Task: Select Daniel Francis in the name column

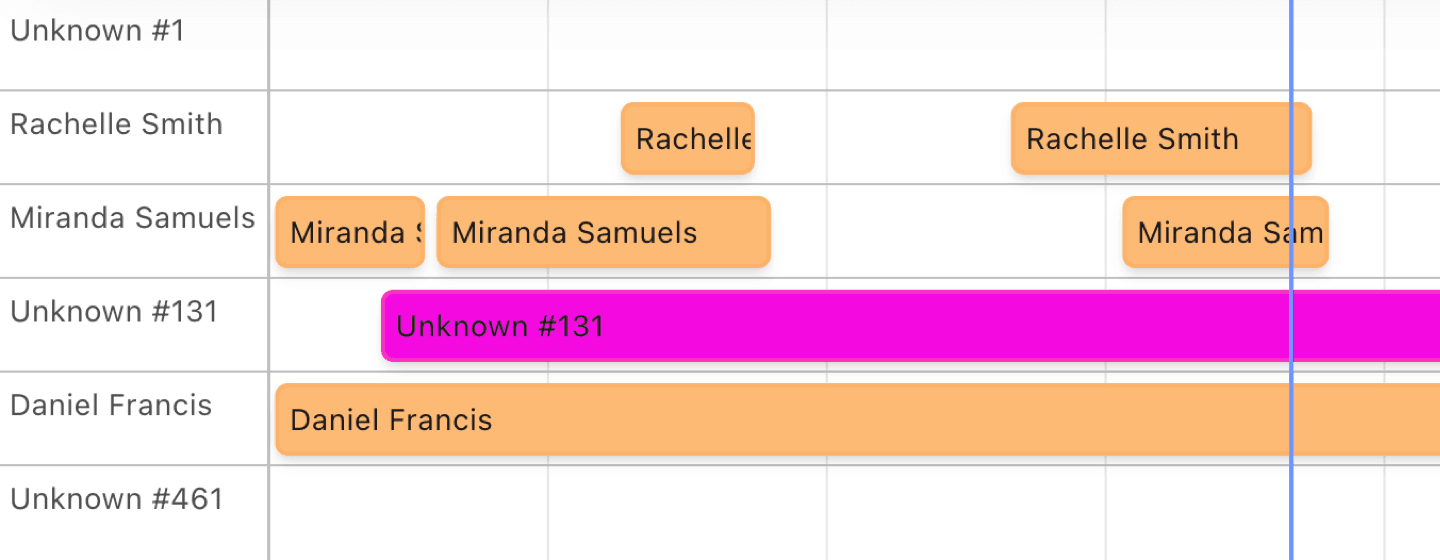Action: pos(111,406)
